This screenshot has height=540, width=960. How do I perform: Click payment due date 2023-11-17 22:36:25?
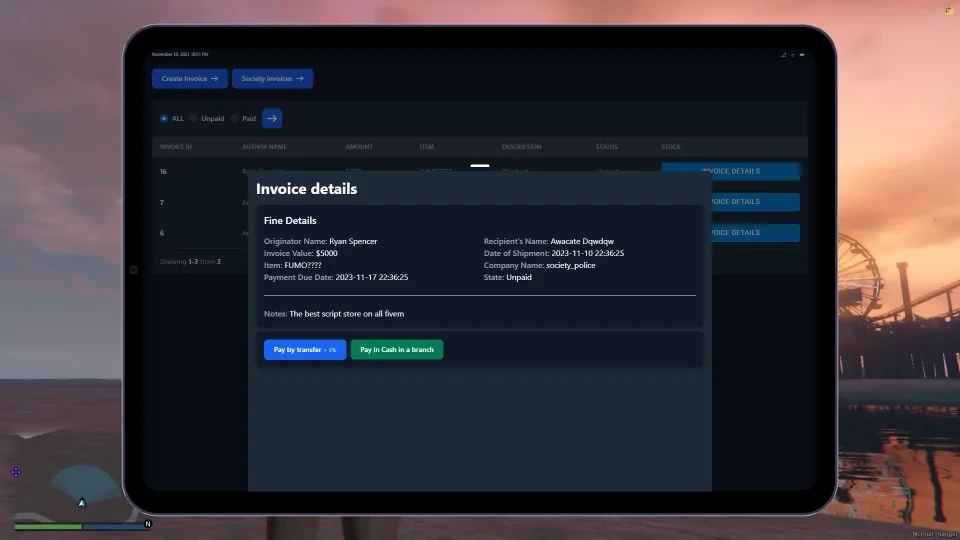tap(372, 277)
